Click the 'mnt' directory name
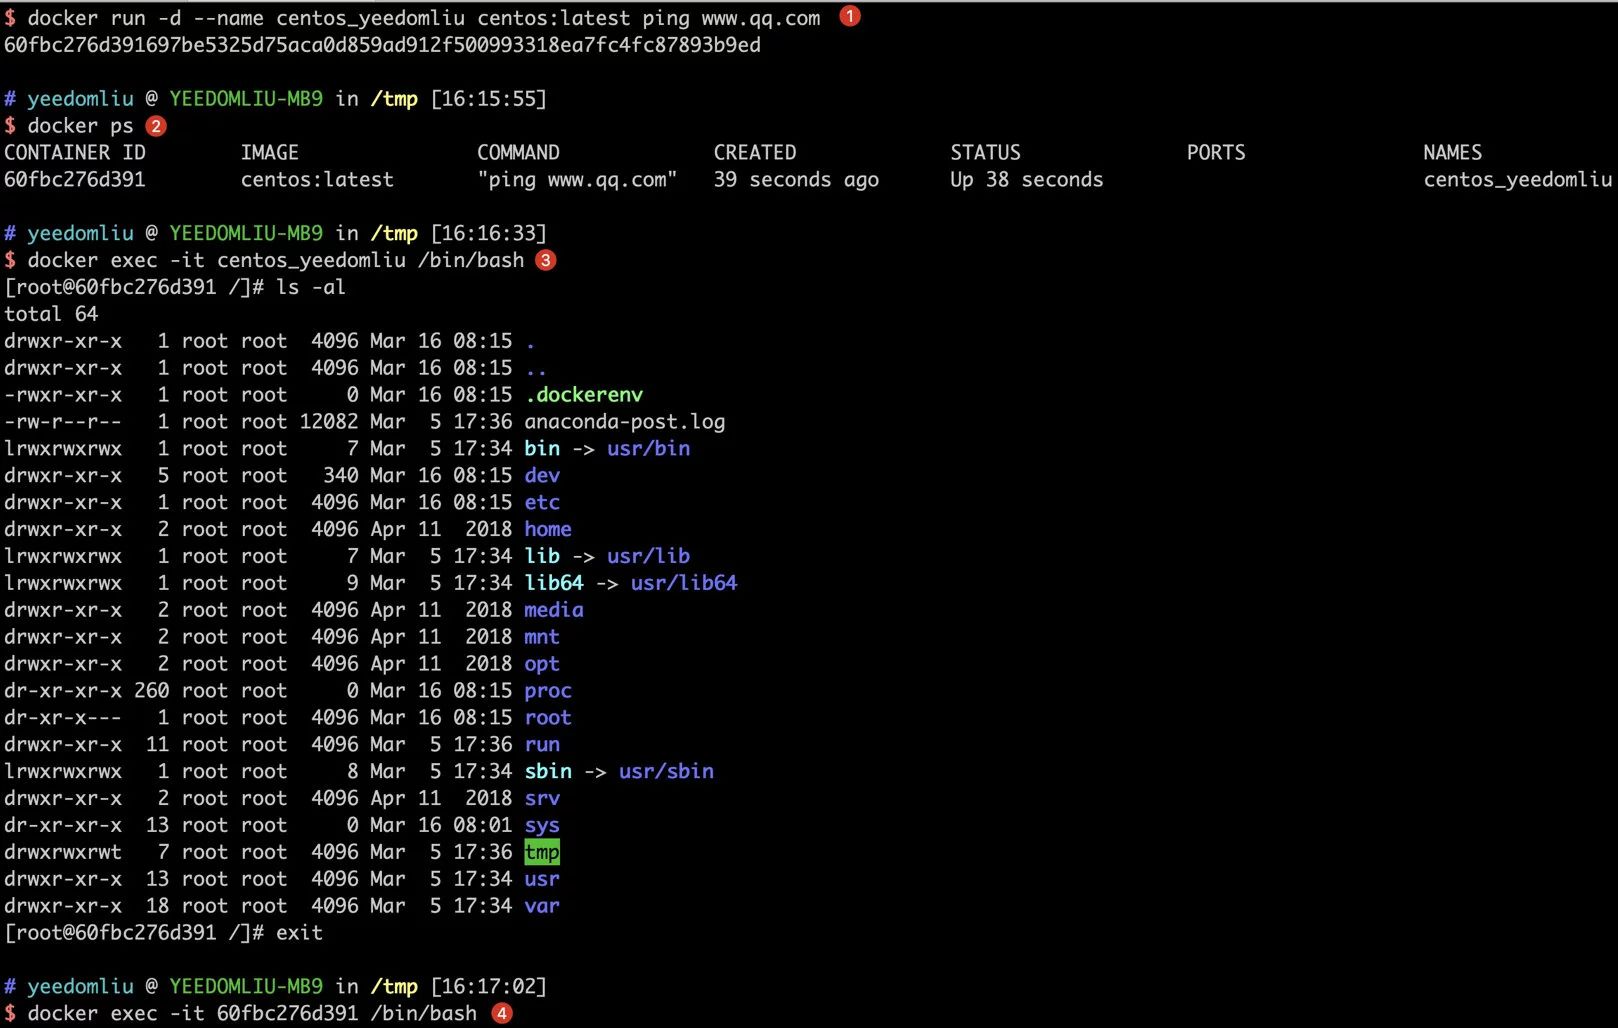Screen dimensions: 1618x1028 click(x=542, y=637)
